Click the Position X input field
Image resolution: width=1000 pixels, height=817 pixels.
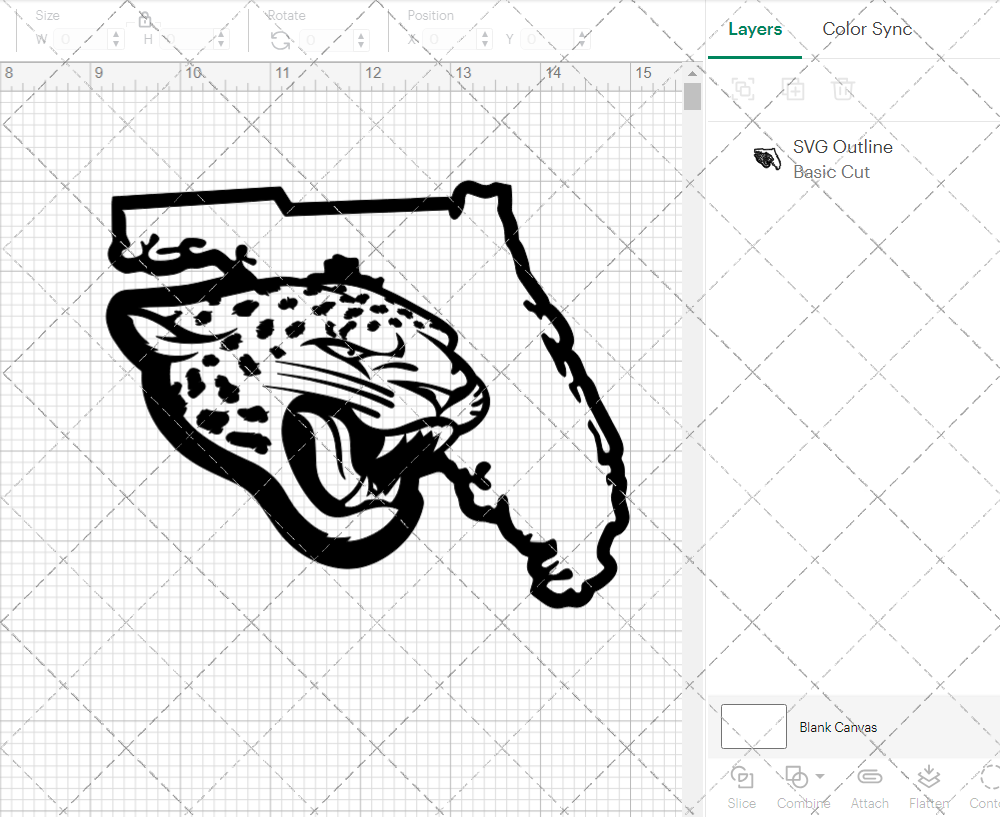point(450,40)
